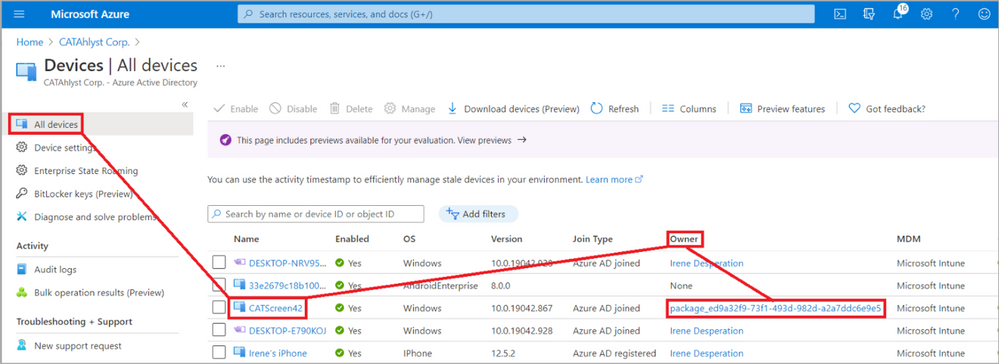Click the Enable toolbar button
Screen dimensions: 999x364
click(x=236, y=109)
